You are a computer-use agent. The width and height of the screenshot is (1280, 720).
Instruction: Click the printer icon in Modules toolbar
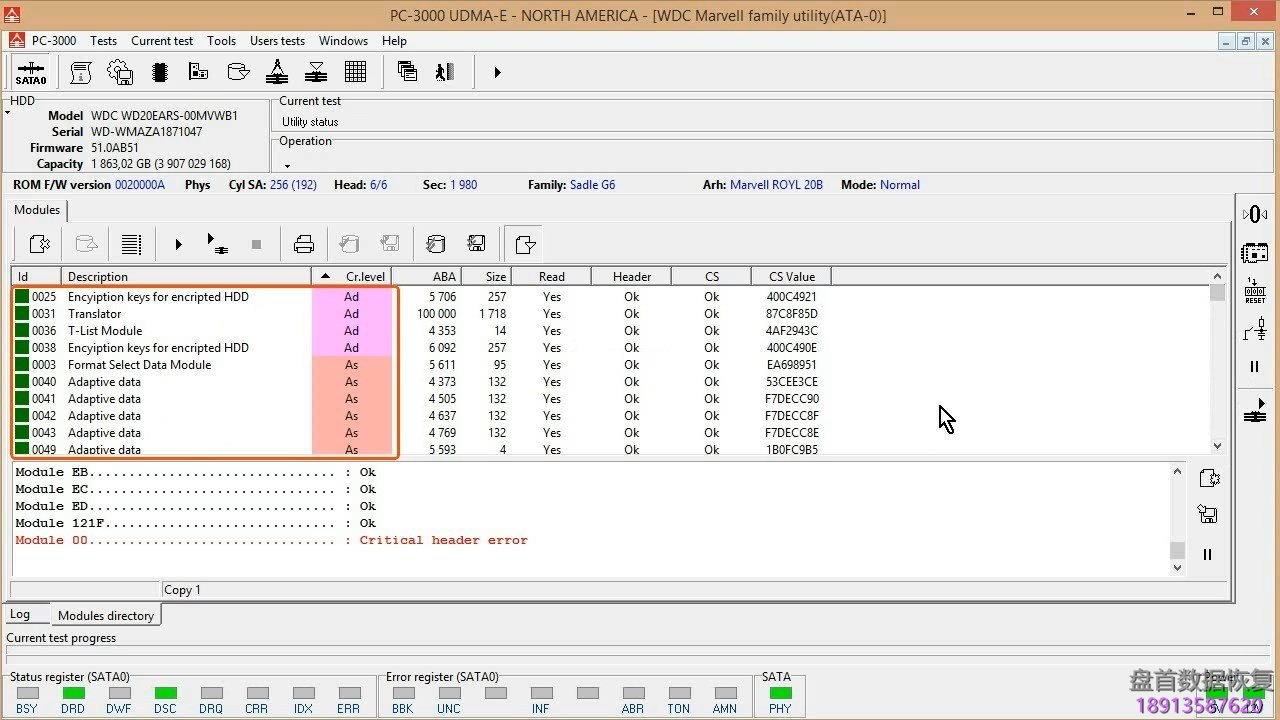304,244
